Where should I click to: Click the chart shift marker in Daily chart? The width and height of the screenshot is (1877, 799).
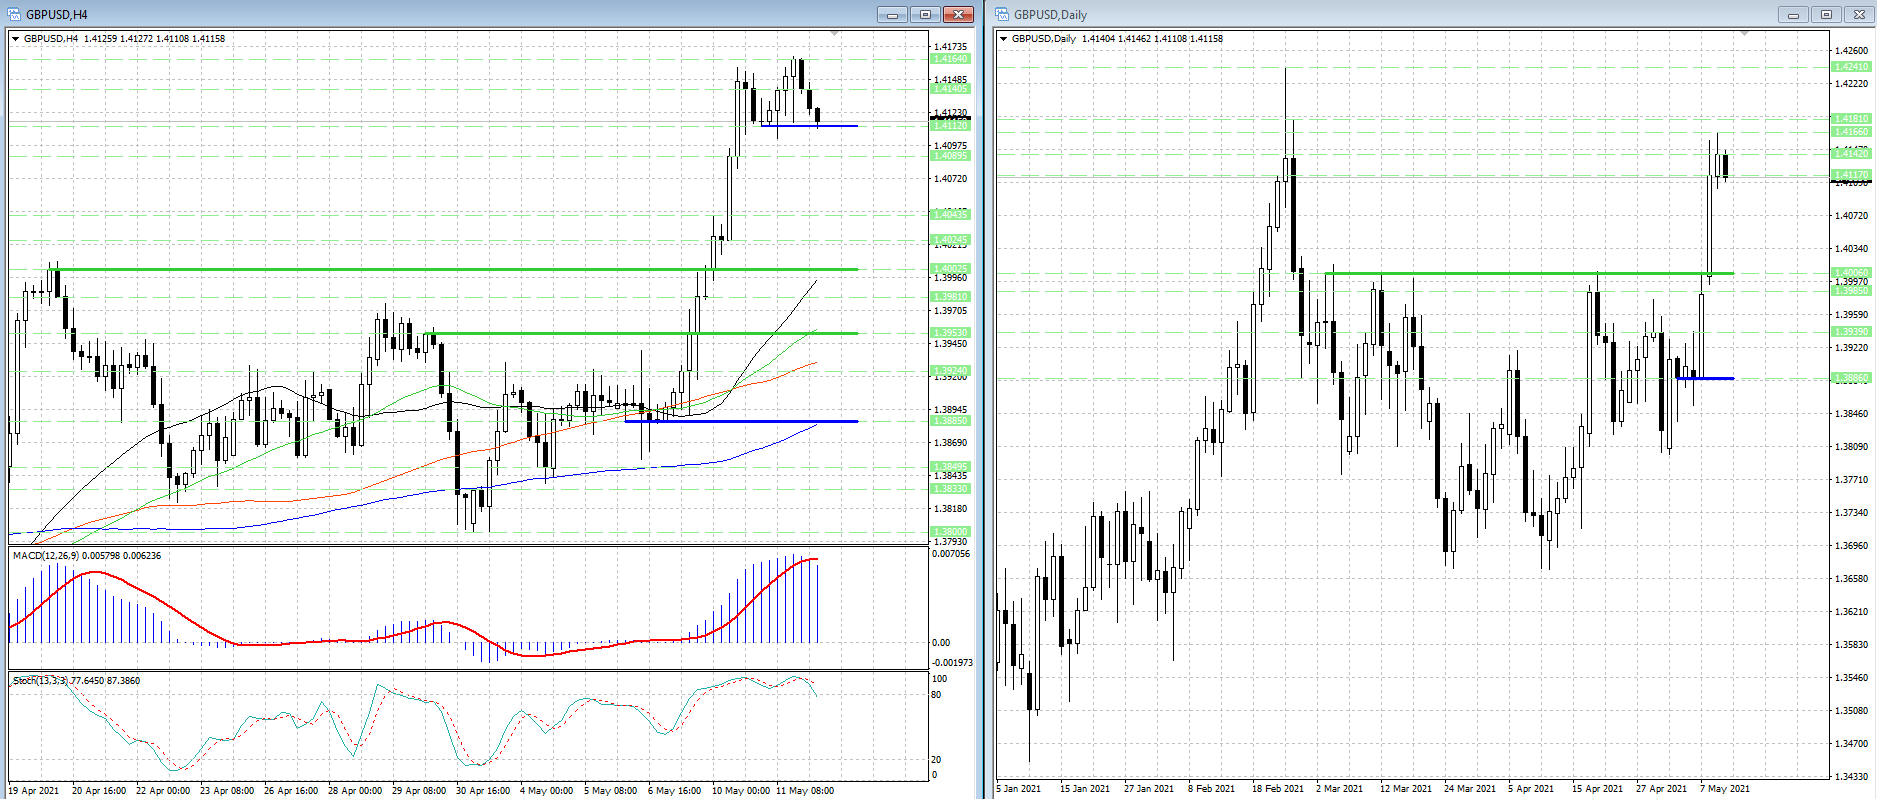[1744, 34]
